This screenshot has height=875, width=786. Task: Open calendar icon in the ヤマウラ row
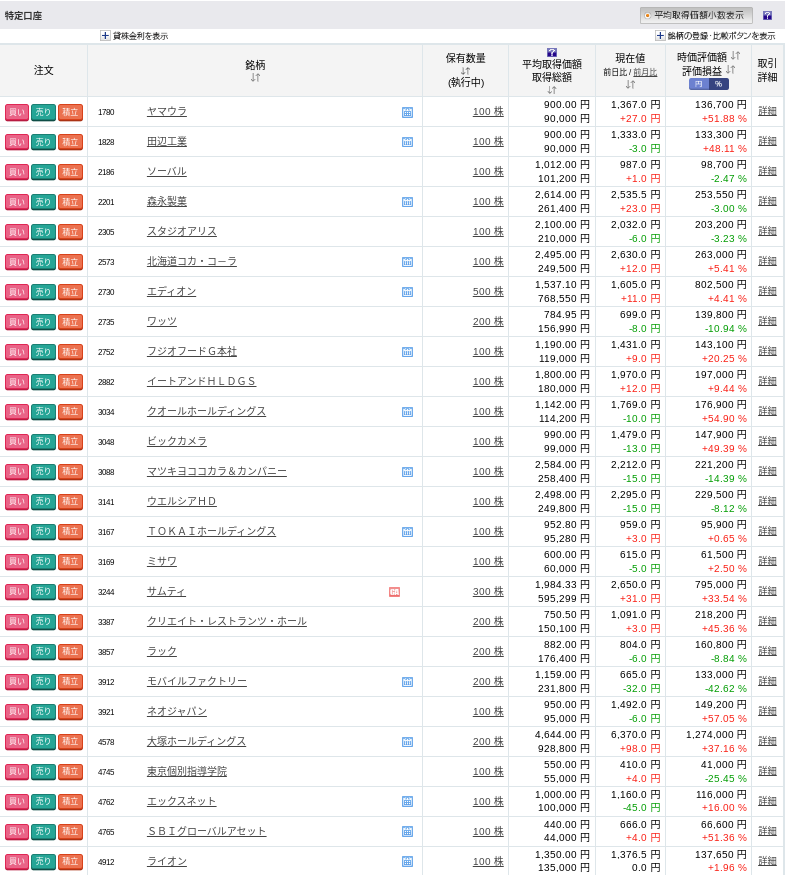pos(408,112)
